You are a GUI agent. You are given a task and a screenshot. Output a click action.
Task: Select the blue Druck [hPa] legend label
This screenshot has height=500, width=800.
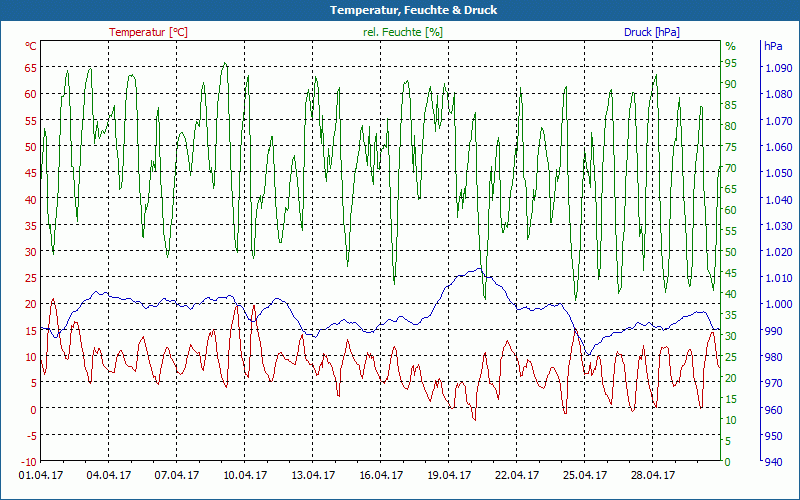tap(652, 32)
